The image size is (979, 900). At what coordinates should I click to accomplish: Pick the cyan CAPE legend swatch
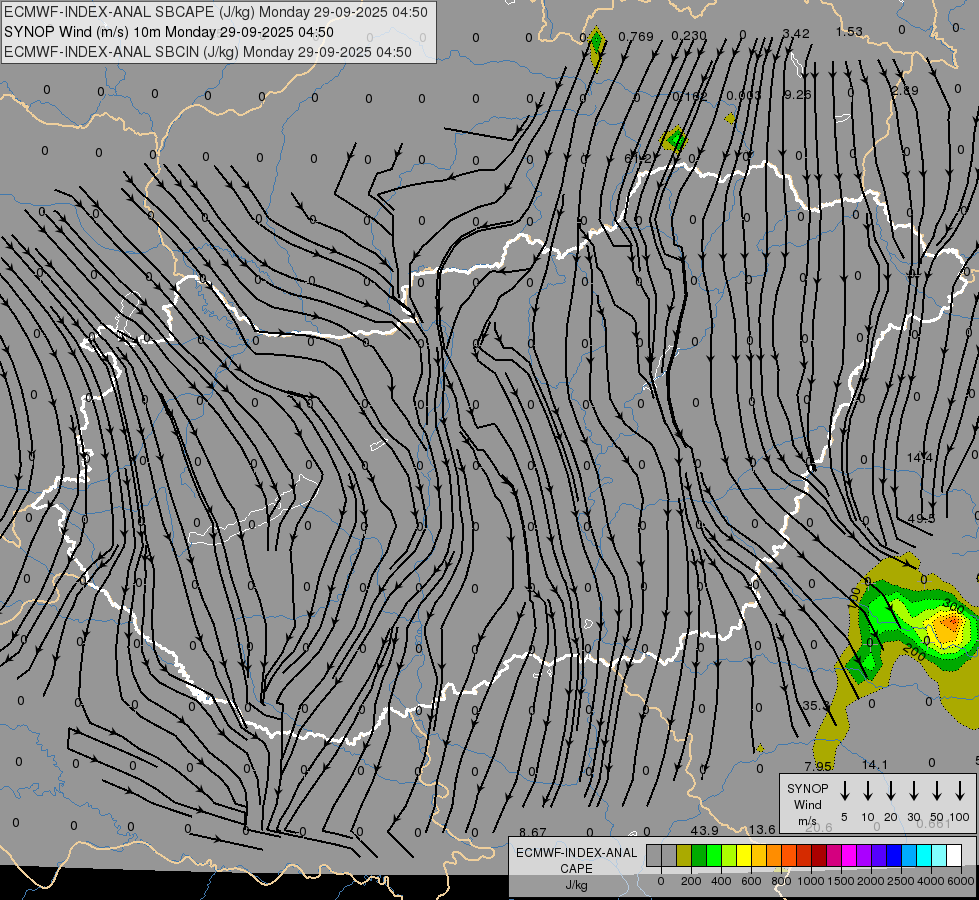click(923, 855)
